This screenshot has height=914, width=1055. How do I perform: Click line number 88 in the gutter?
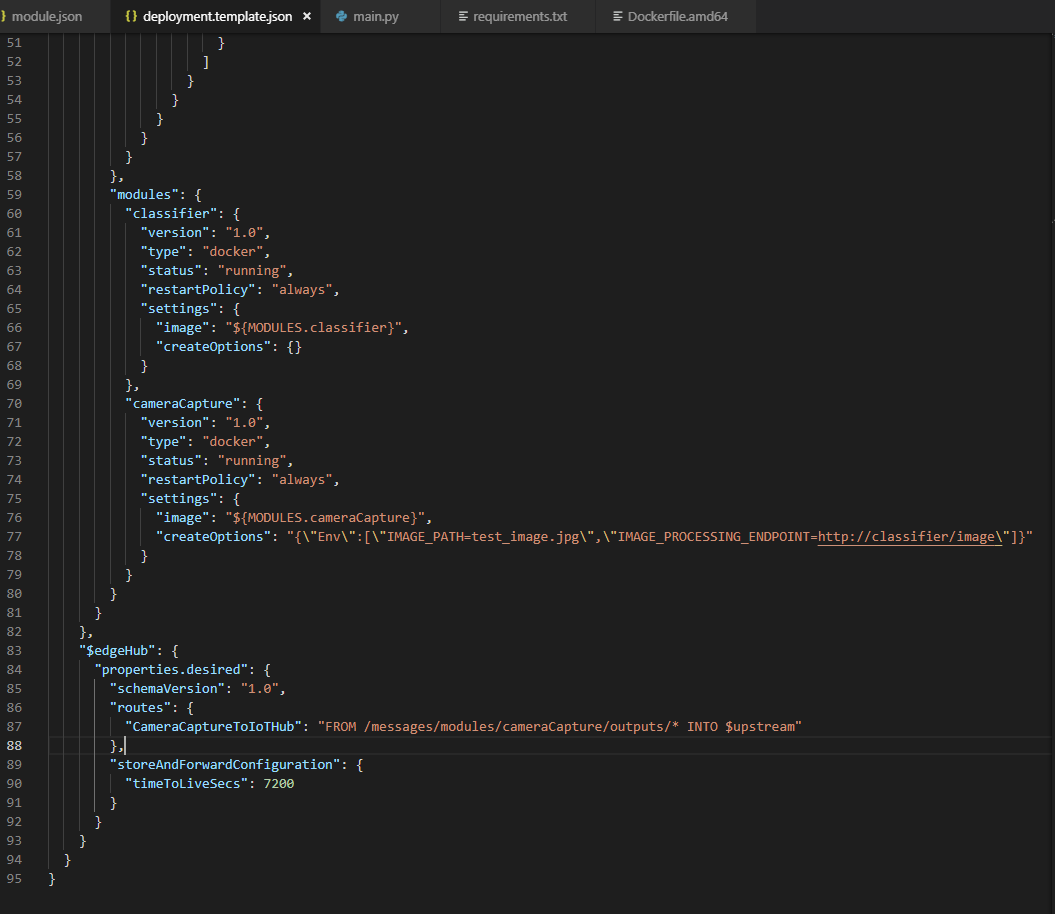[x=14, y=745]
